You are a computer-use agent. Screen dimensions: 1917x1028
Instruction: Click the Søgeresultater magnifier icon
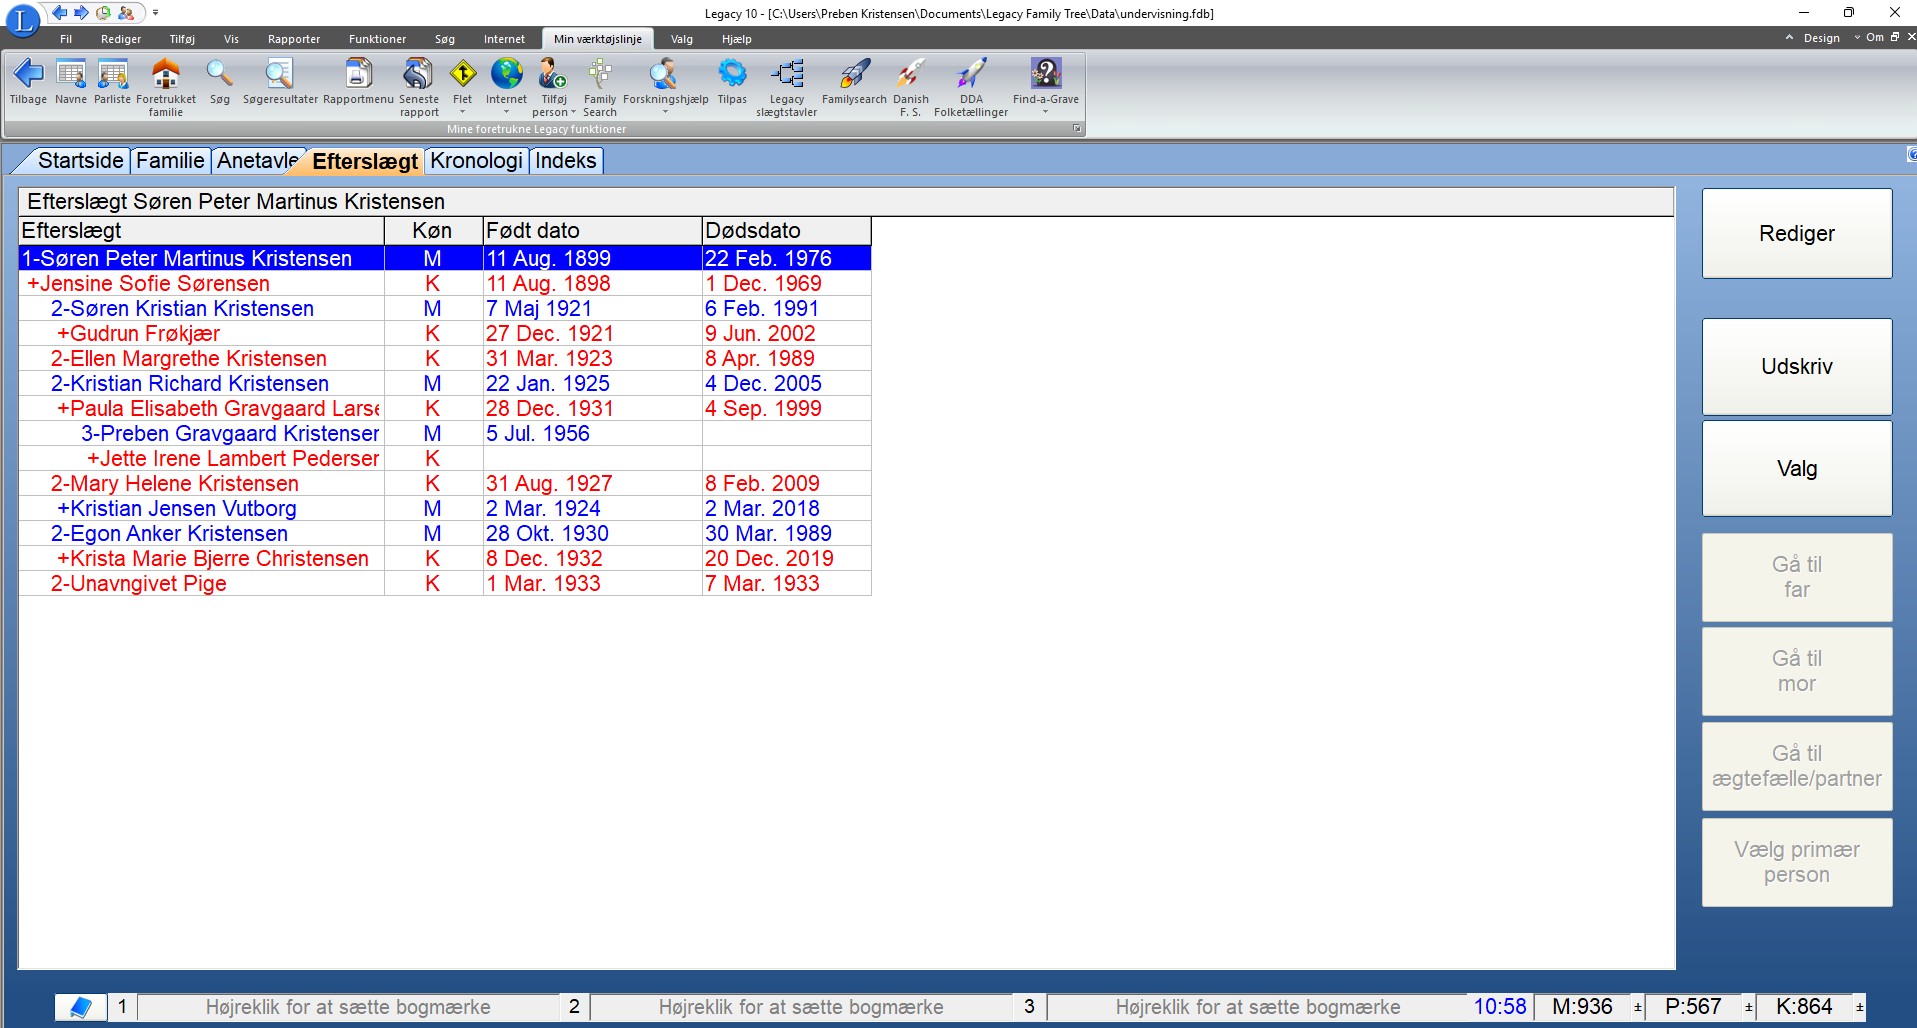(279, 74)
